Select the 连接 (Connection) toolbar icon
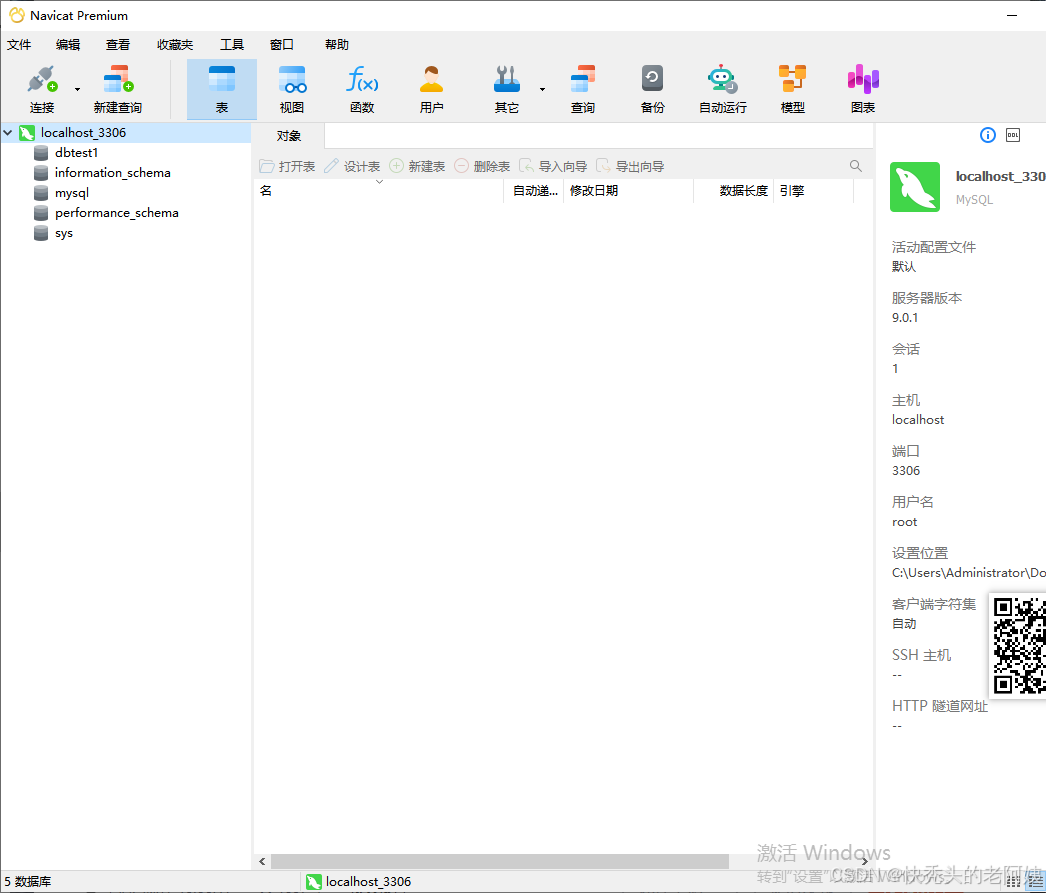This screenshot has height=893, width=1046. (x=41, y=88)
